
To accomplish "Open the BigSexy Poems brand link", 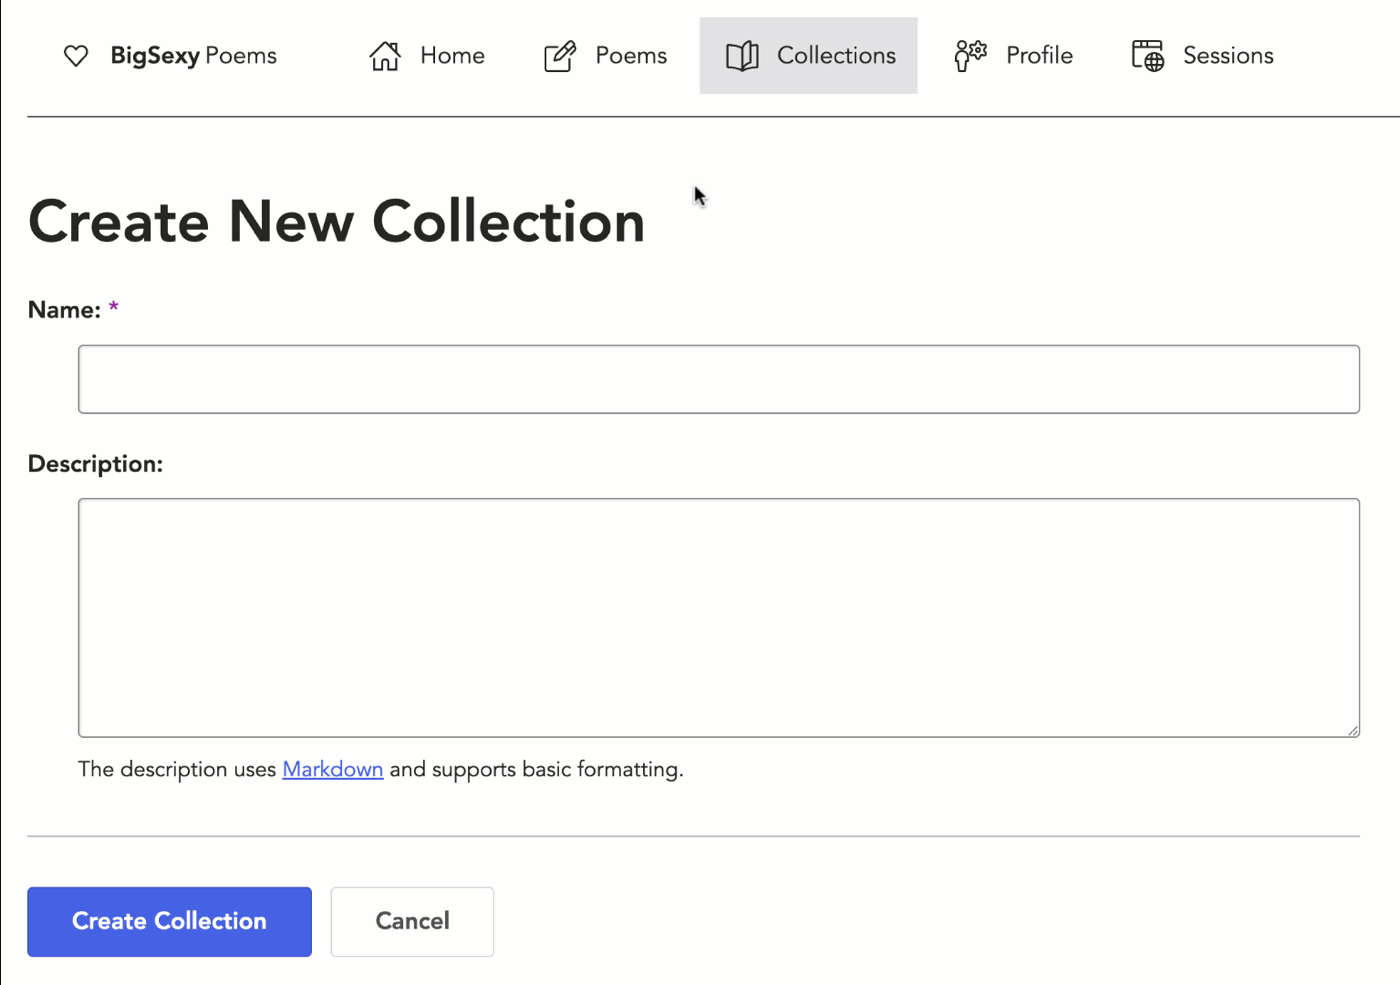I will (x=193, y=56).
